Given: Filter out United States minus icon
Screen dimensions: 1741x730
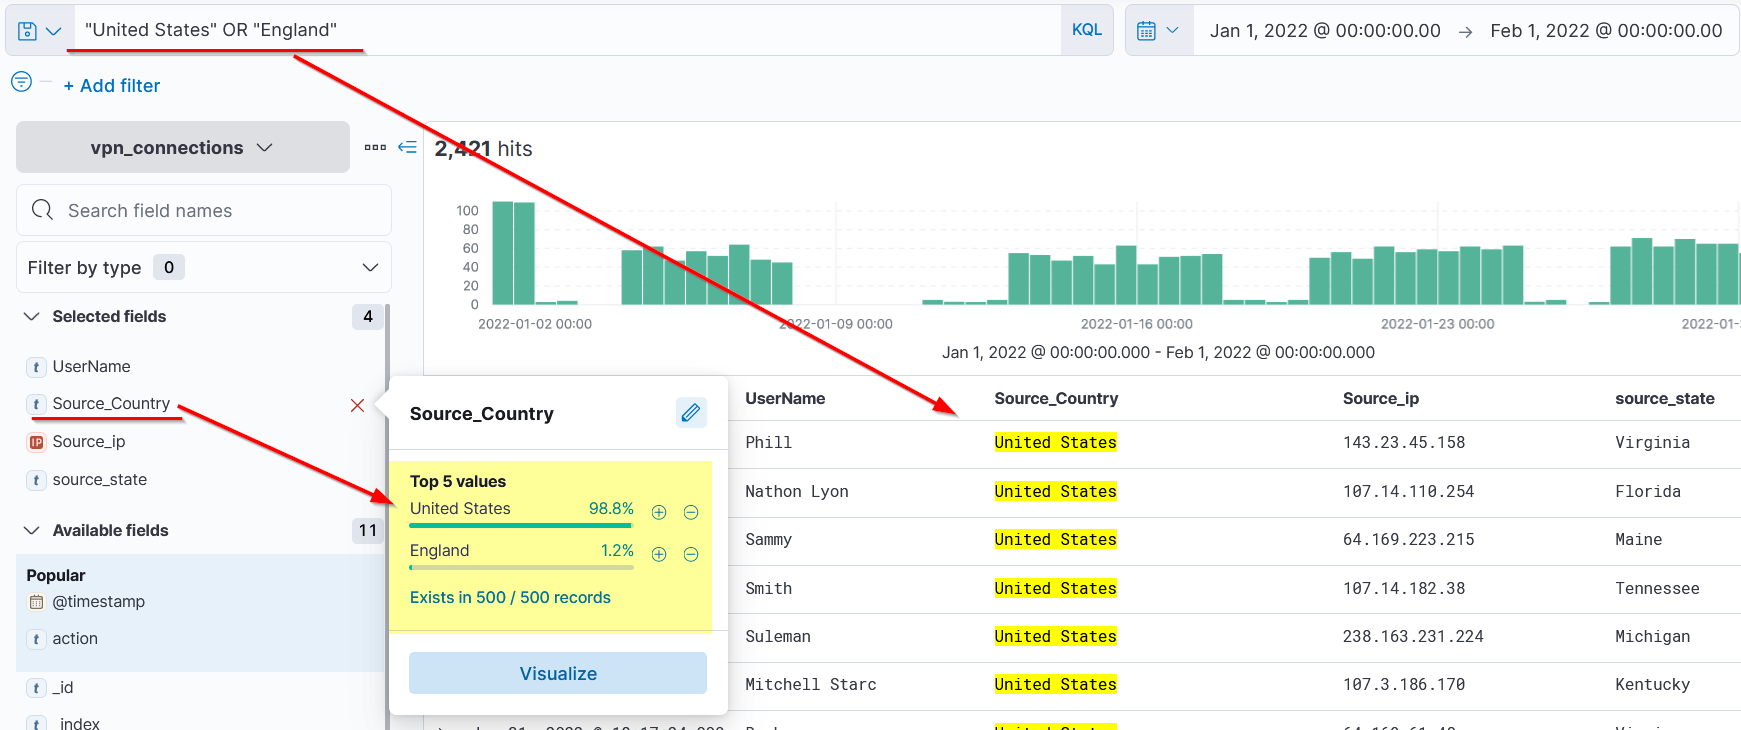Looking at the screenshot, I should point(691,512).
